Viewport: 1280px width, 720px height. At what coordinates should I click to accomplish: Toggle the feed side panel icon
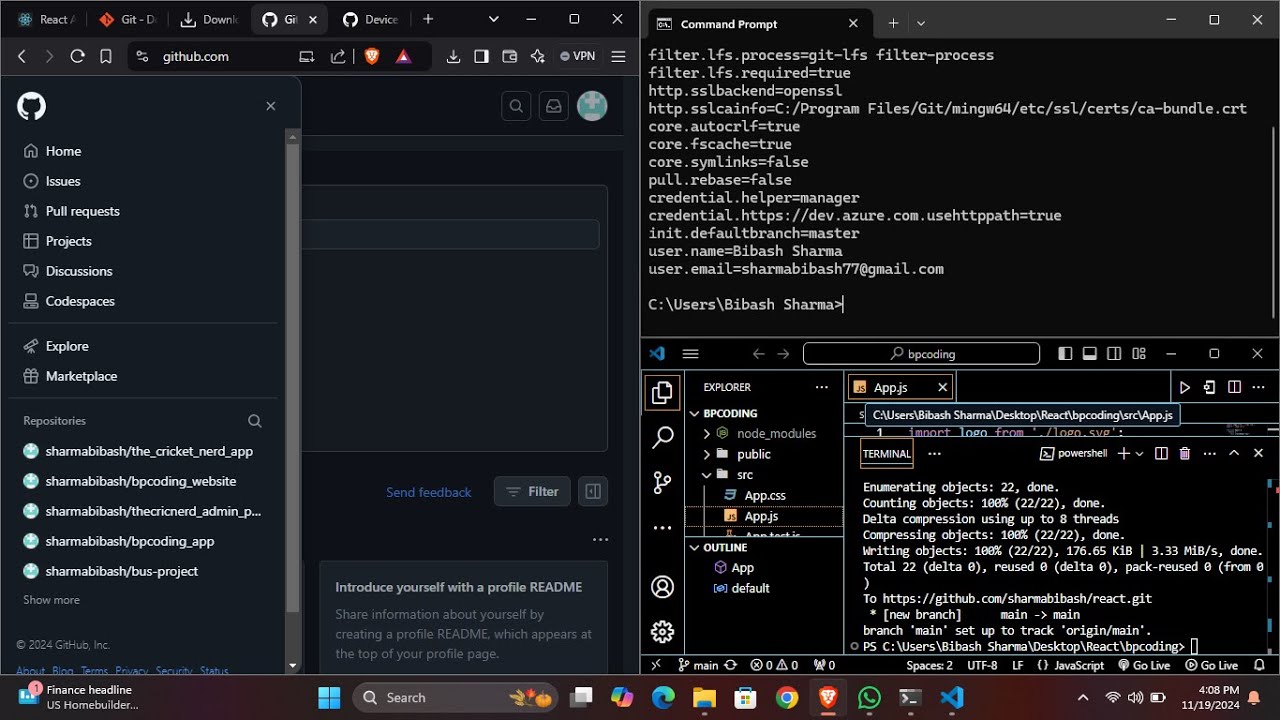coord(593,491)
